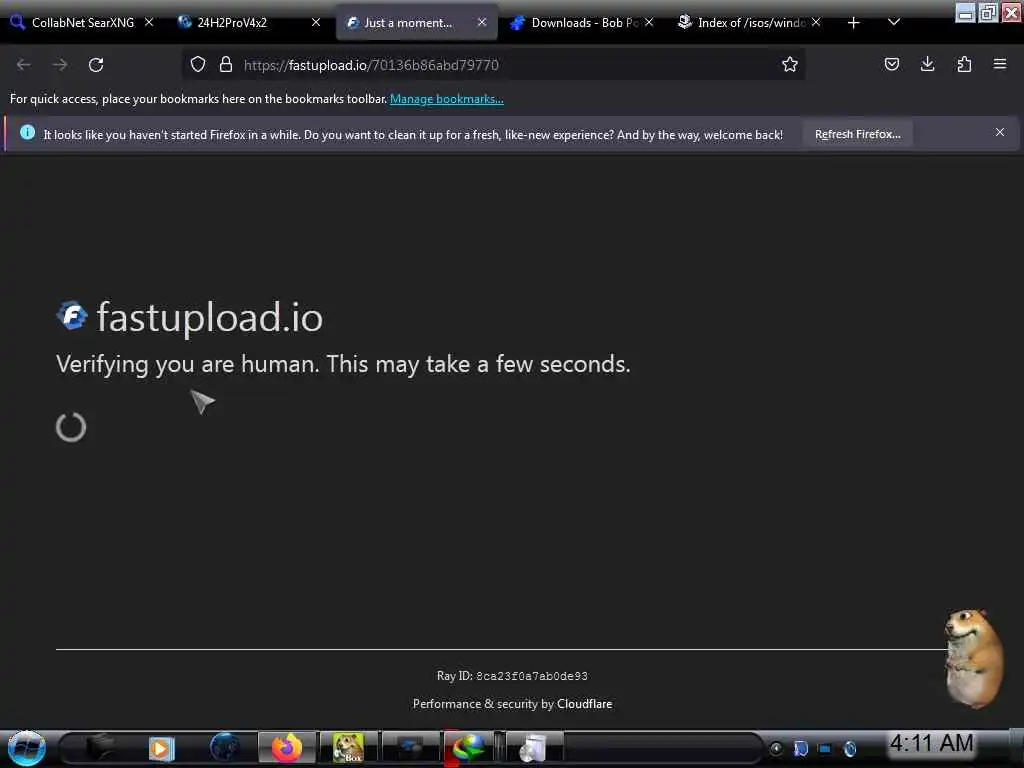Open a new tab with plus button

coord(854,23)
